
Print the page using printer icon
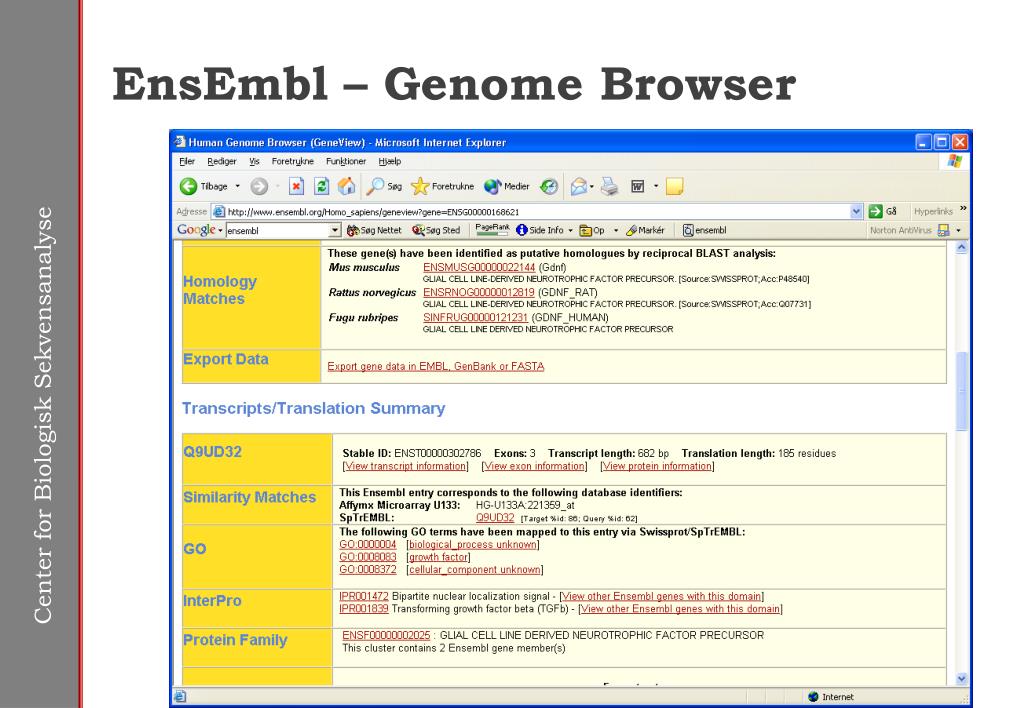tap(609, 187)
